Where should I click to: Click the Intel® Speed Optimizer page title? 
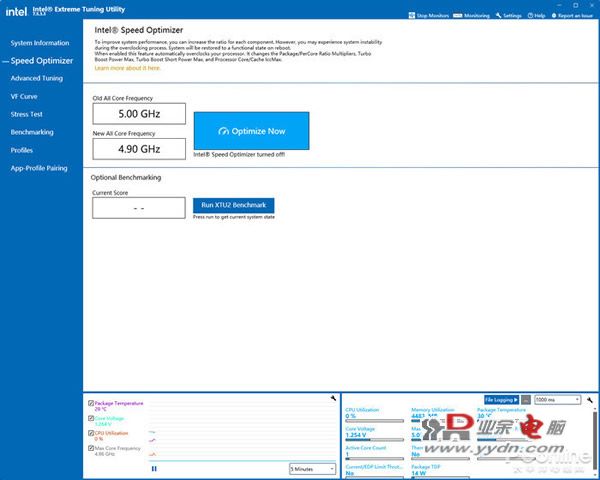tap(139, 30)
